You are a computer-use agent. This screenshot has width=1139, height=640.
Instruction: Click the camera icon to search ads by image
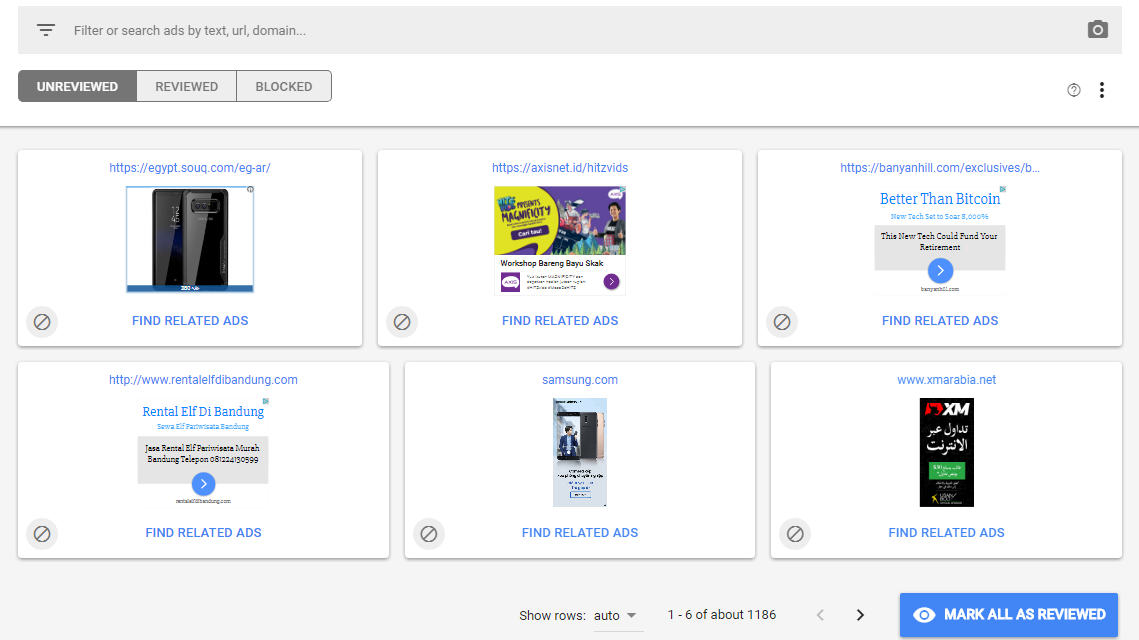[x=1097, y=29]
